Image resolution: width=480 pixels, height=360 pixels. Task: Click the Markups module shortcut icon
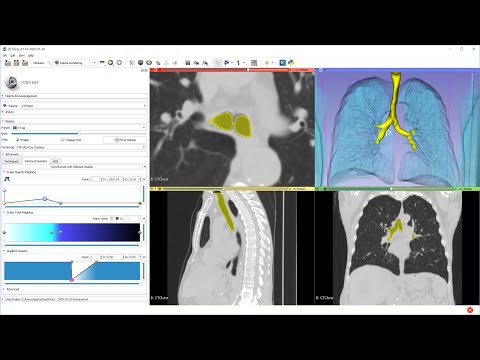pos(166,63)
